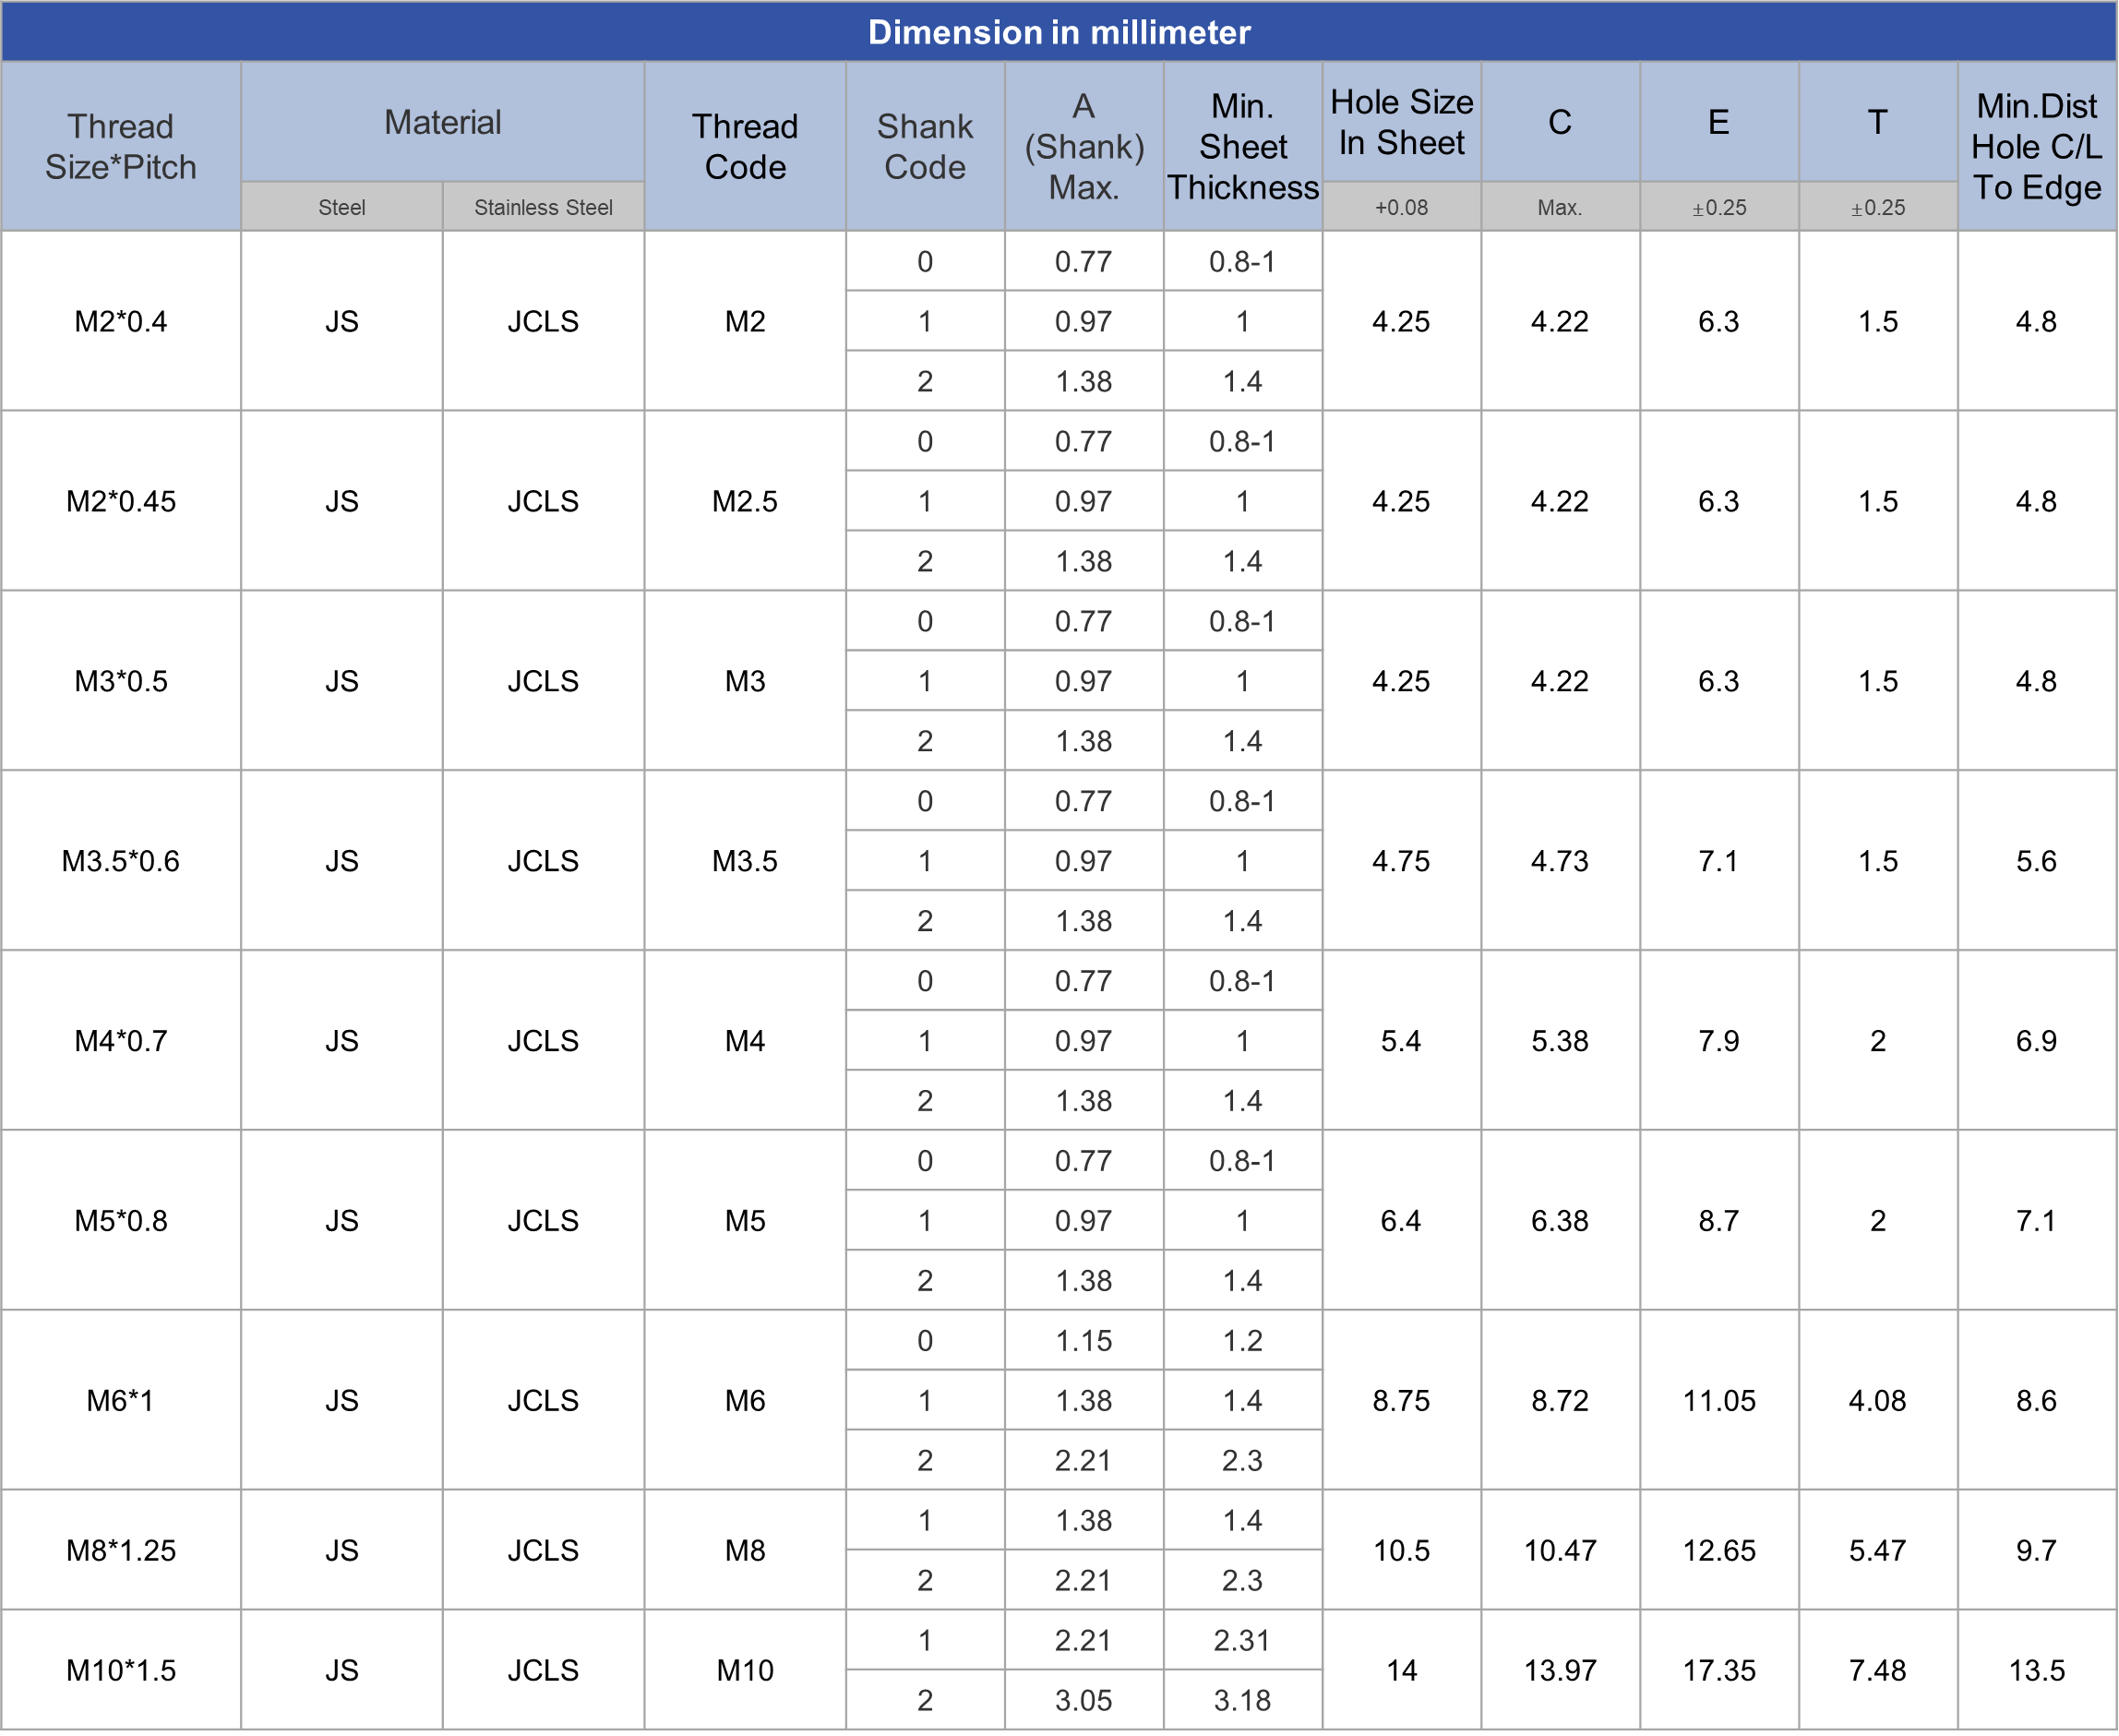The image size is (2119, 1736).
Task: Select the Steel sub-header cell
Action: tap(341, 207)
